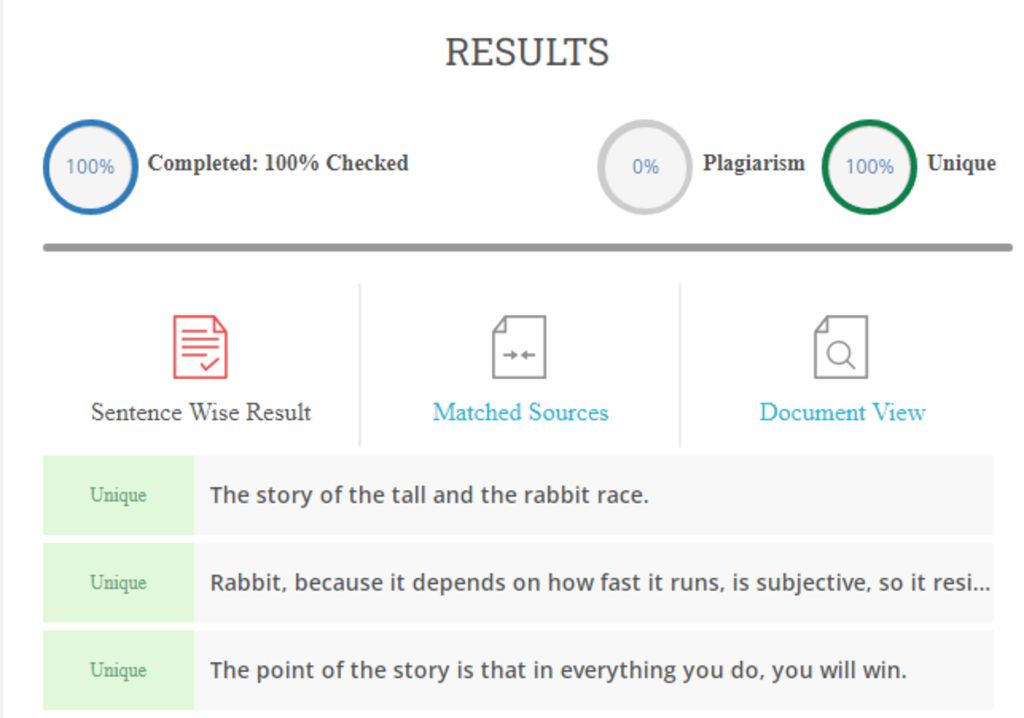The image size is (1024, 718).
Task: Click the Matched Sources document icon
Action: (x=519, y=347)
